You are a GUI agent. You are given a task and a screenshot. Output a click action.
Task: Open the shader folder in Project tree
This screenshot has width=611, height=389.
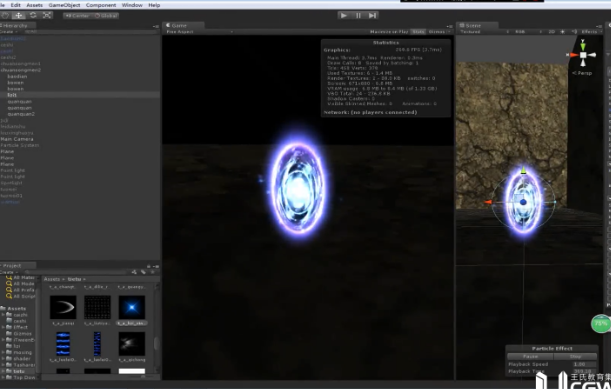point(18,358)
